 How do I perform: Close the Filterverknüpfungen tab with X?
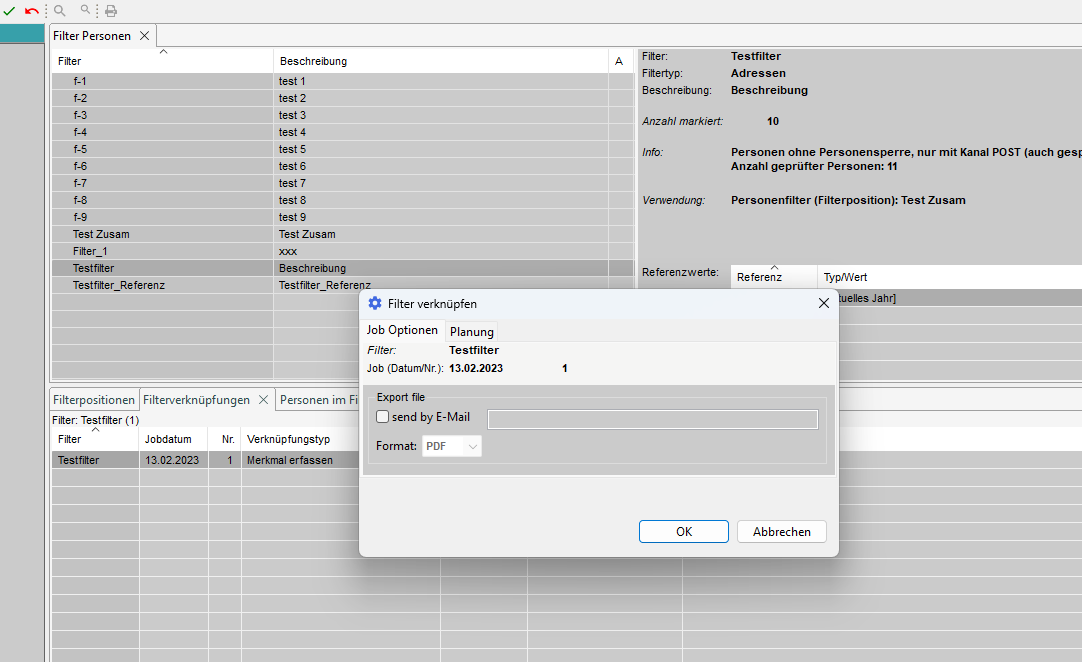coord(264,400)
